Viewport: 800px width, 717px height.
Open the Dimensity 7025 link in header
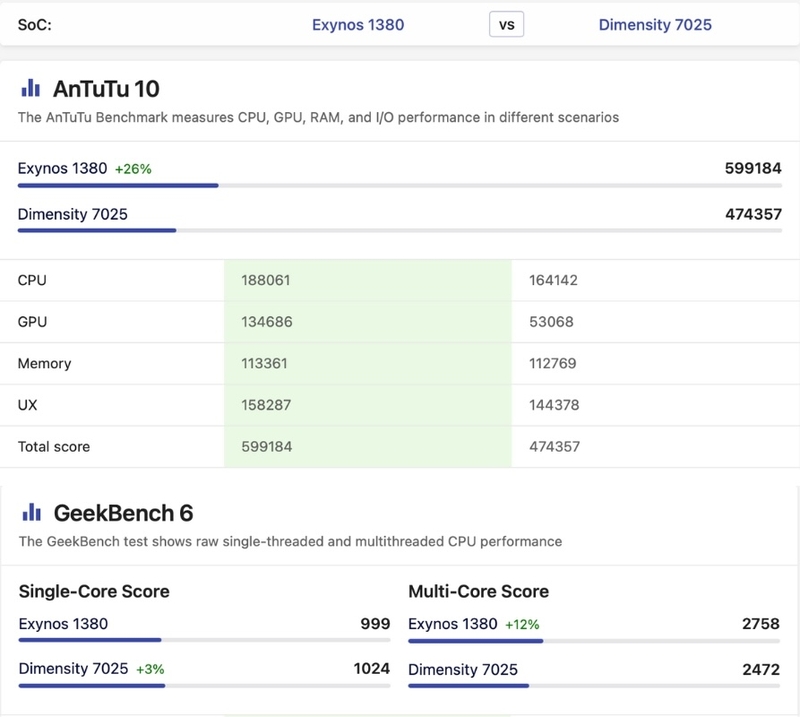(655, 24)
